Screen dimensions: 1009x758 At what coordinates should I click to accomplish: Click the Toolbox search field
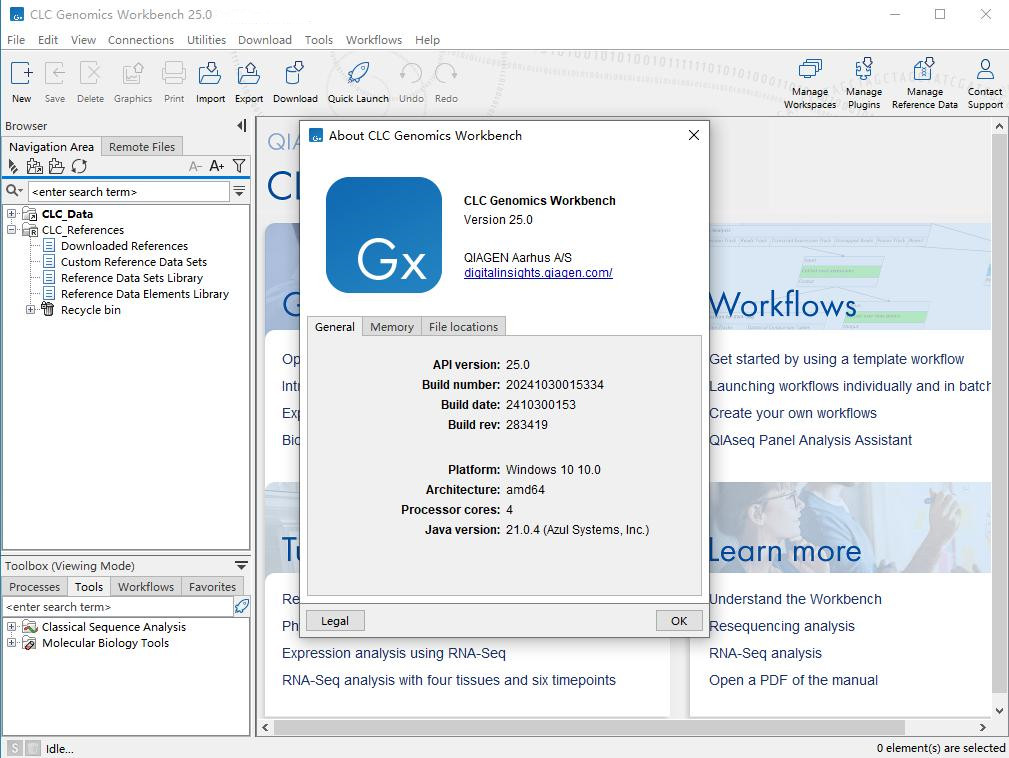(118, 607)
